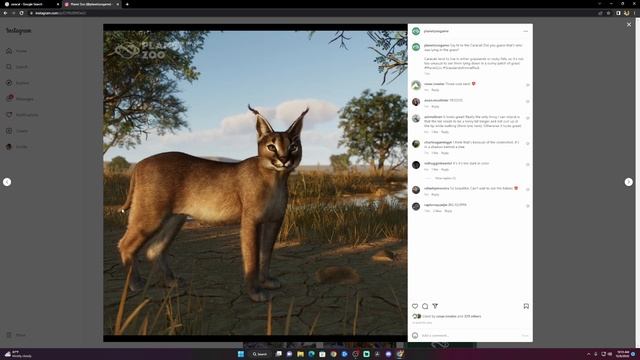This screenshot has height=360, width=640.
Task: Expand the More menu in the sidebar
Action: (x=16, y=335)
